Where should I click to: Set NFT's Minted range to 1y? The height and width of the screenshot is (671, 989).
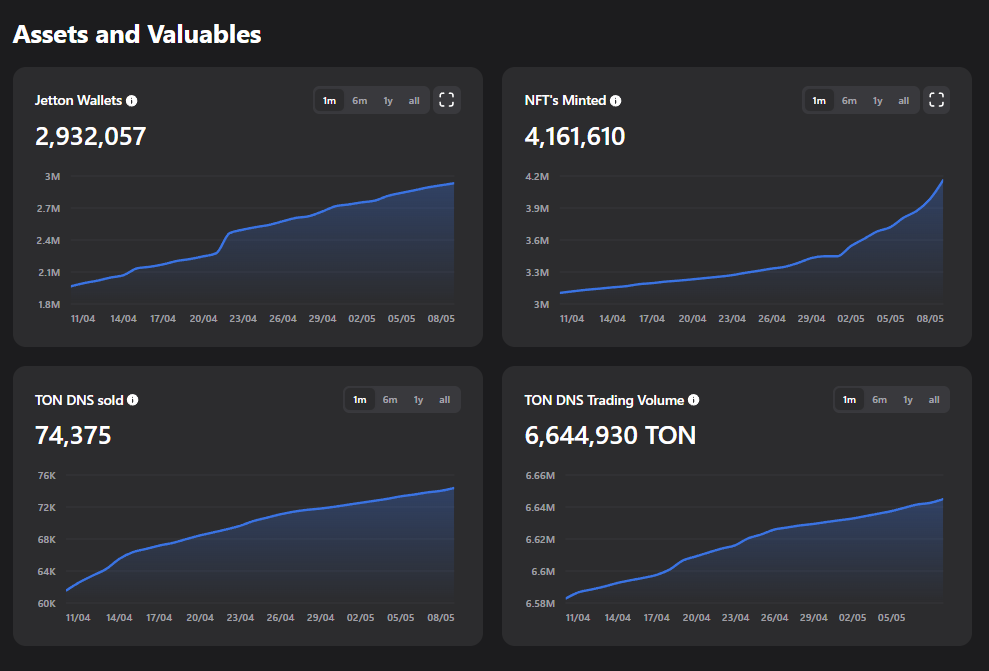click(x=877, y=101)
